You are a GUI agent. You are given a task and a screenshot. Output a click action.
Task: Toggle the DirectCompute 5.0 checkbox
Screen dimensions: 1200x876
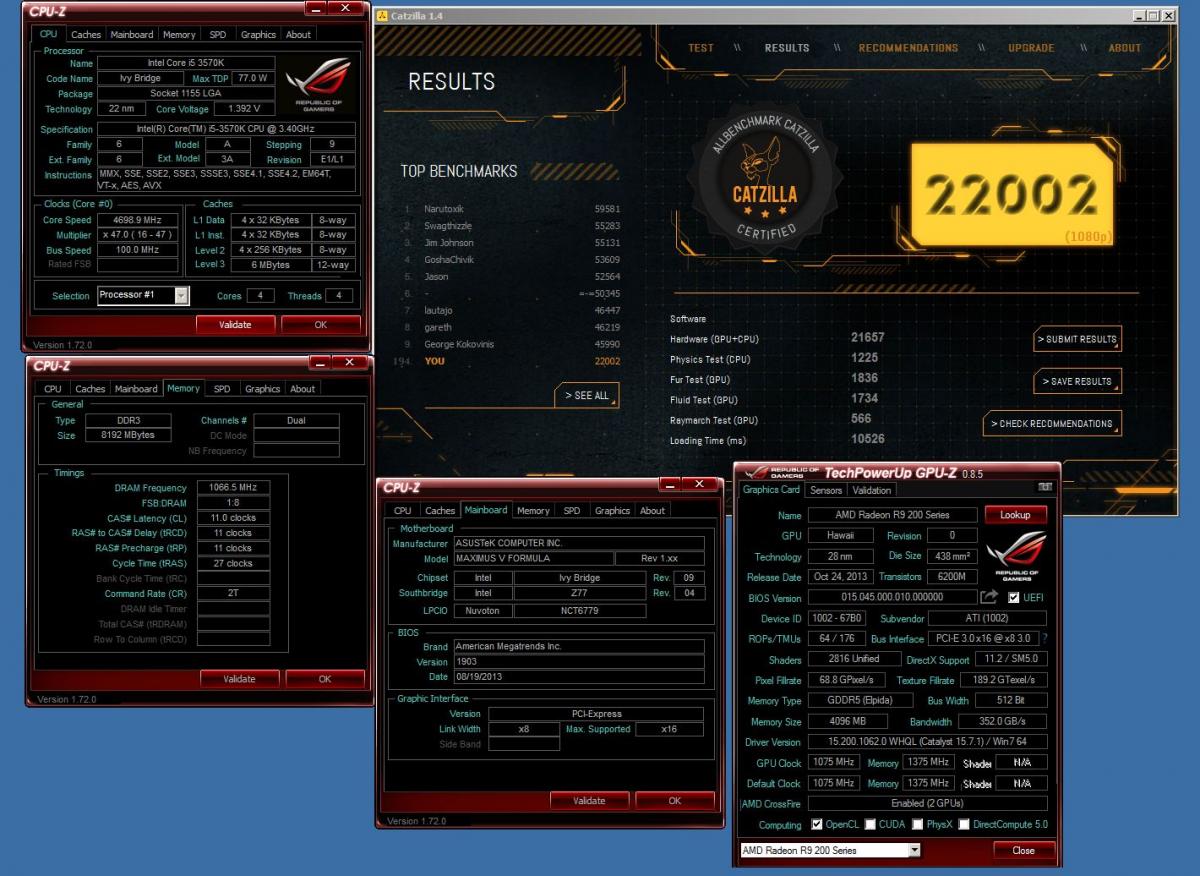tap(964, 824)
